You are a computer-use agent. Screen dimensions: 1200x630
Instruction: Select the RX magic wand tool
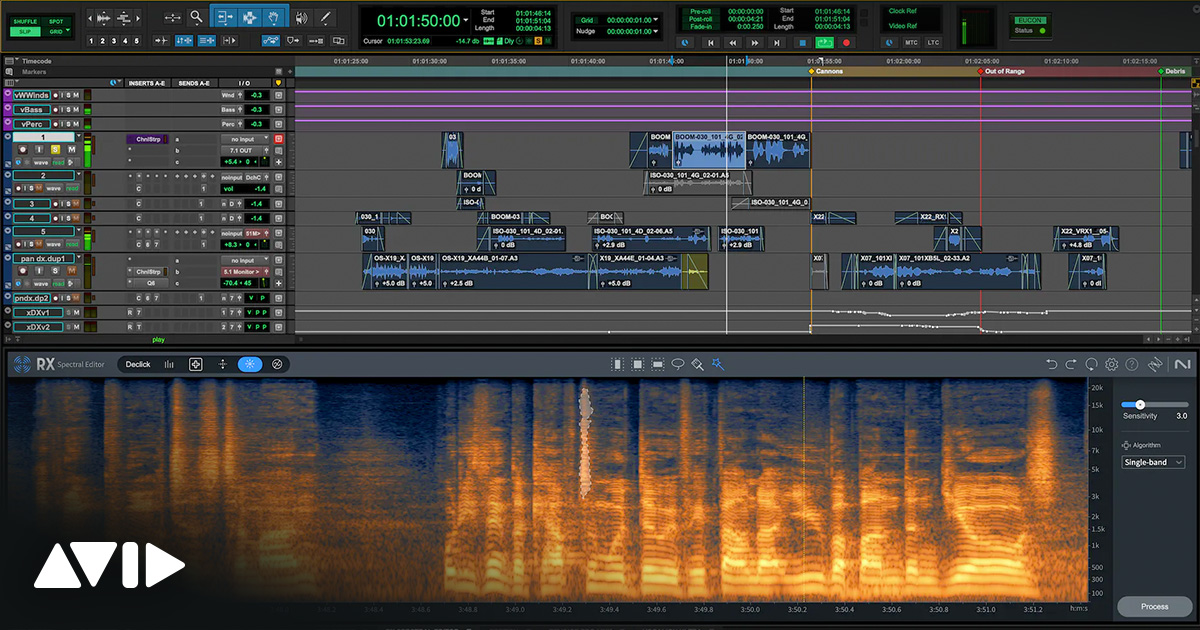(x=718, y=364)
